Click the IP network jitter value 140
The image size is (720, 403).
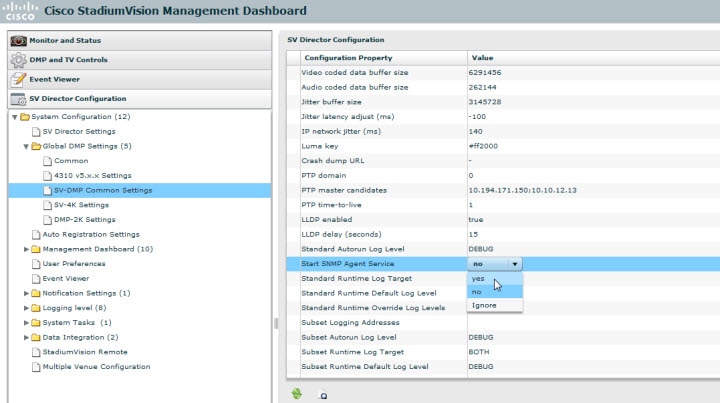point(475,131)
